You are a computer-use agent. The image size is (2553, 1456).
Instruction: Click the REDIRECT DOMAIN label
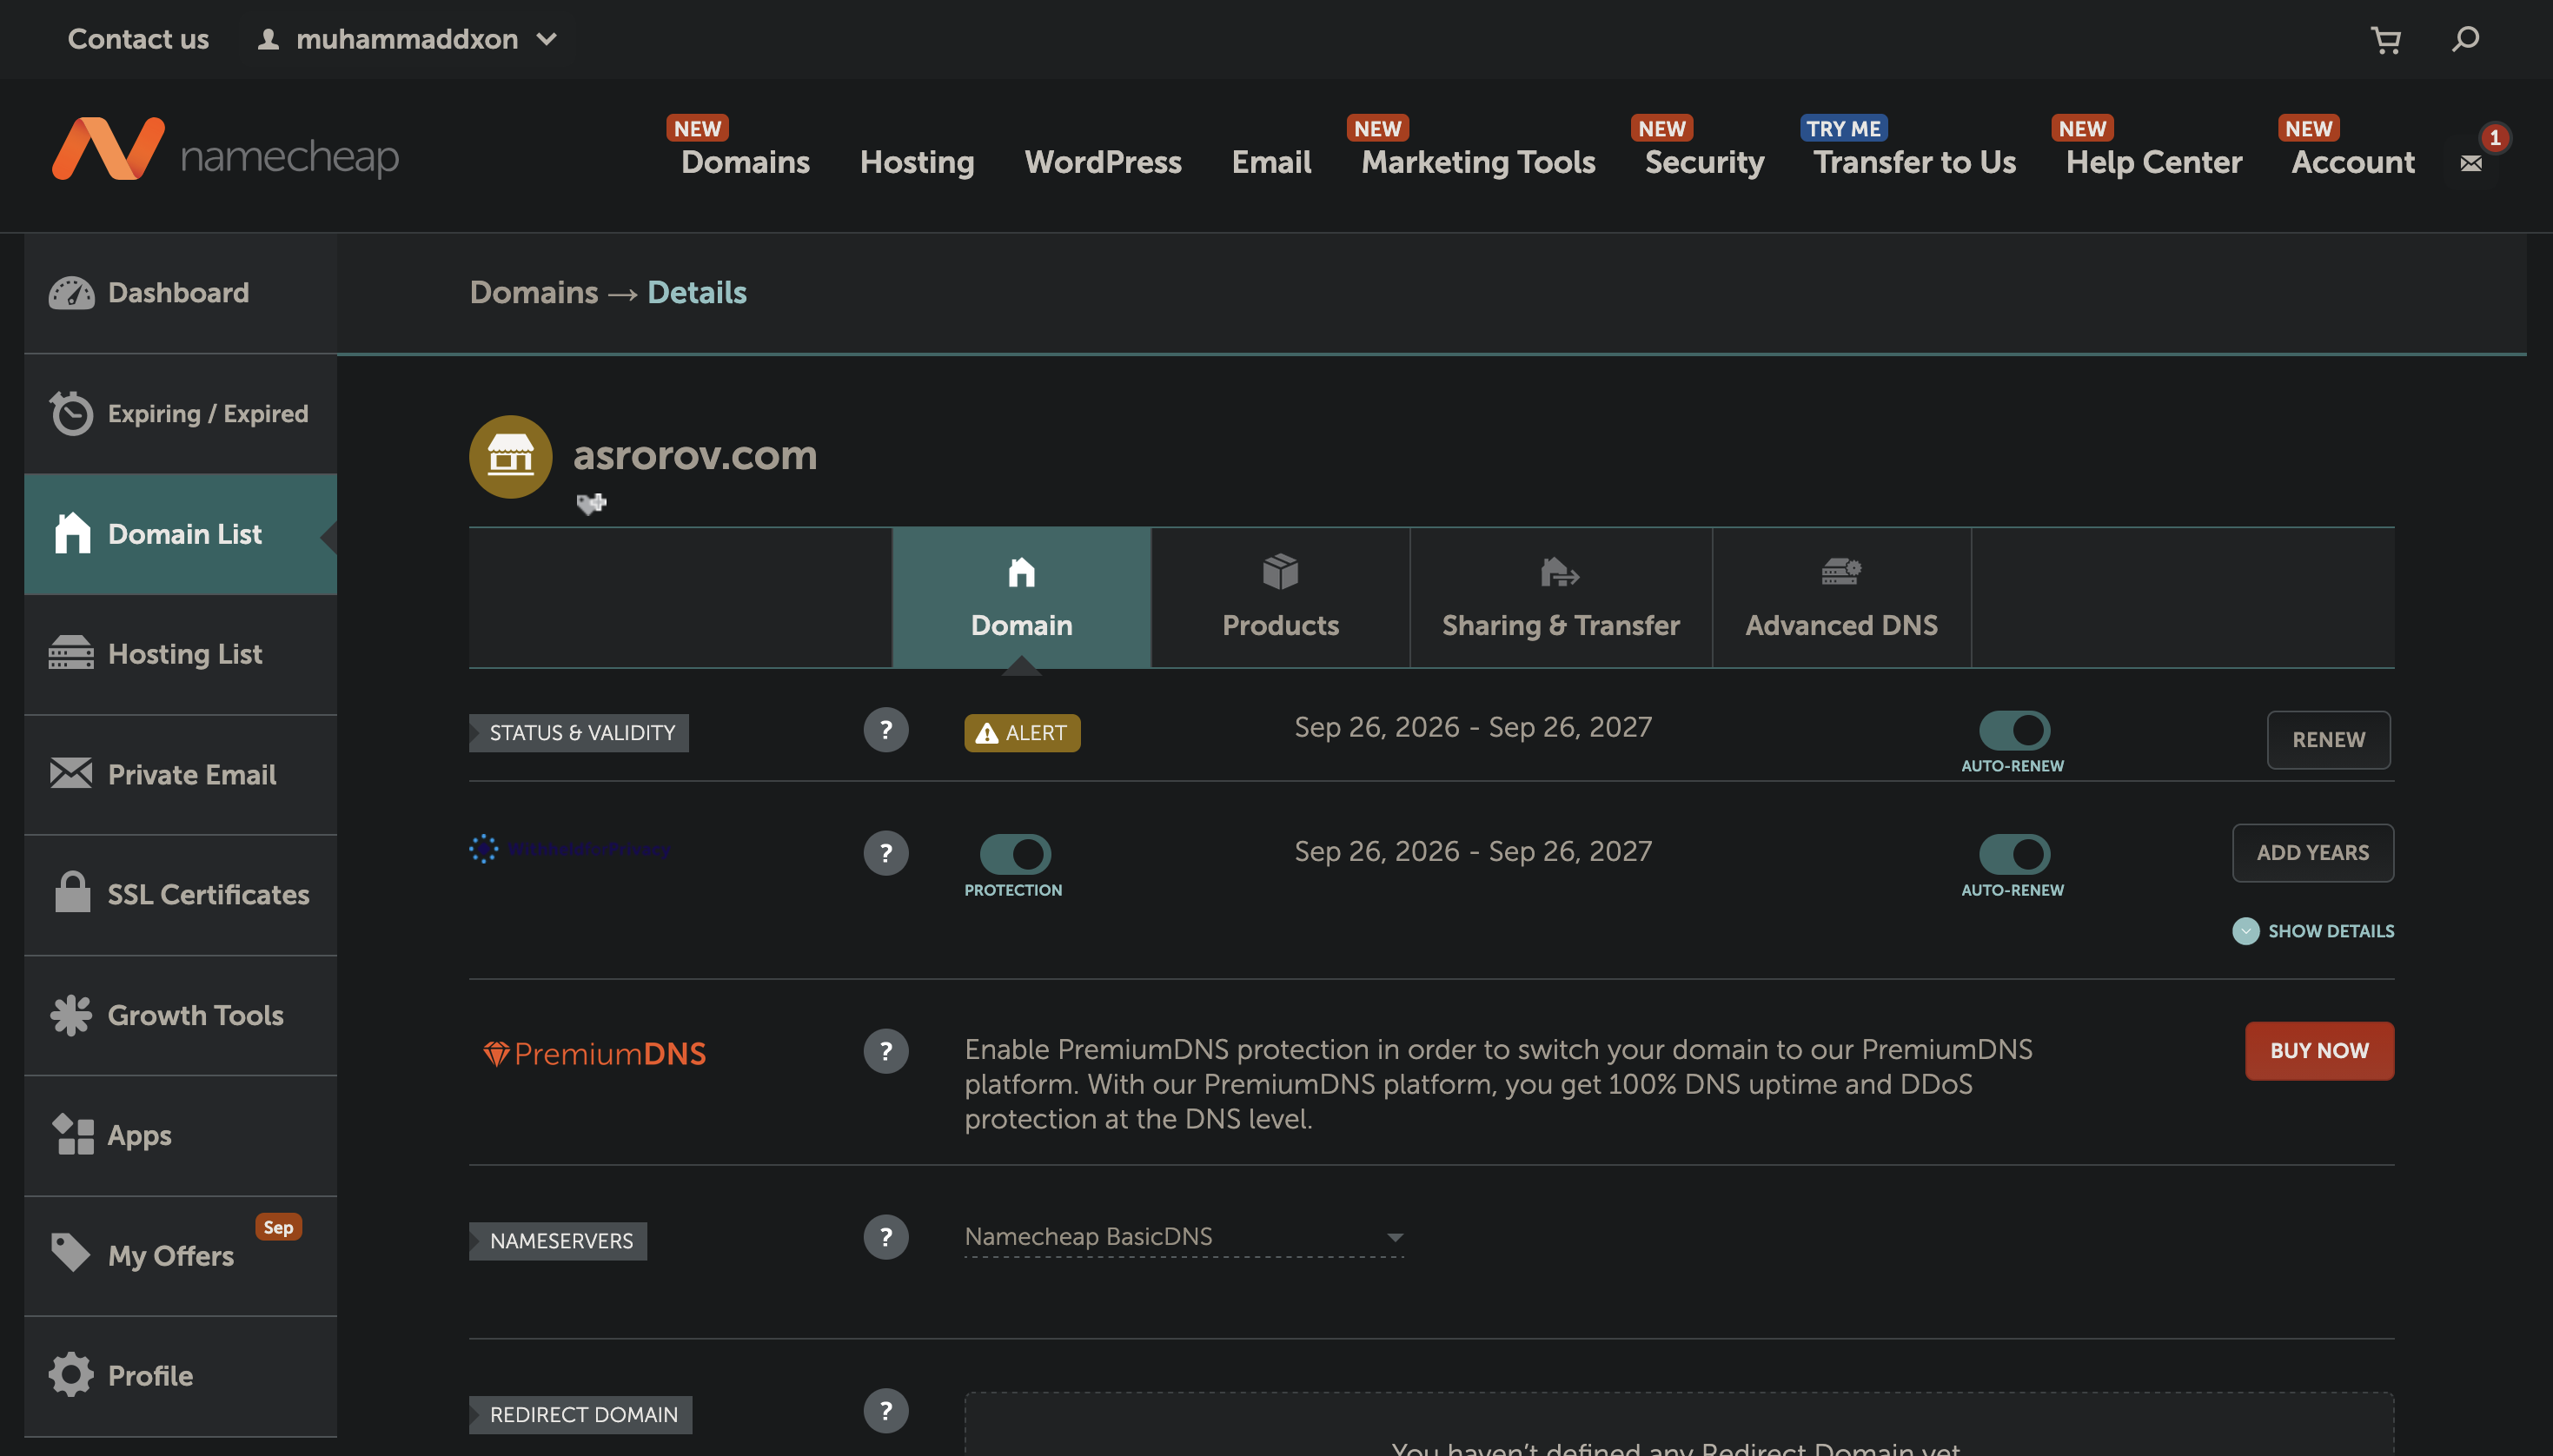[x=581, y=1415]
